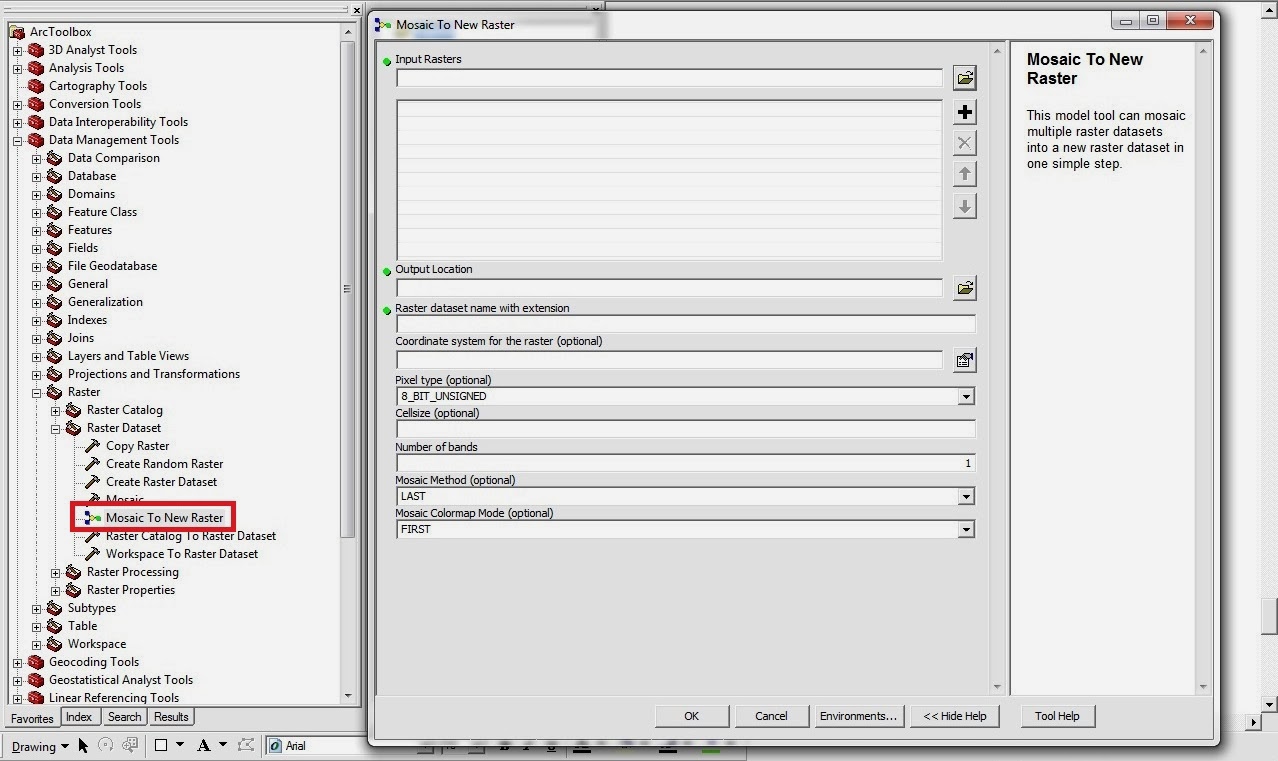Open Environments settings
The image size is (1278, 761).
pos(858,716)
